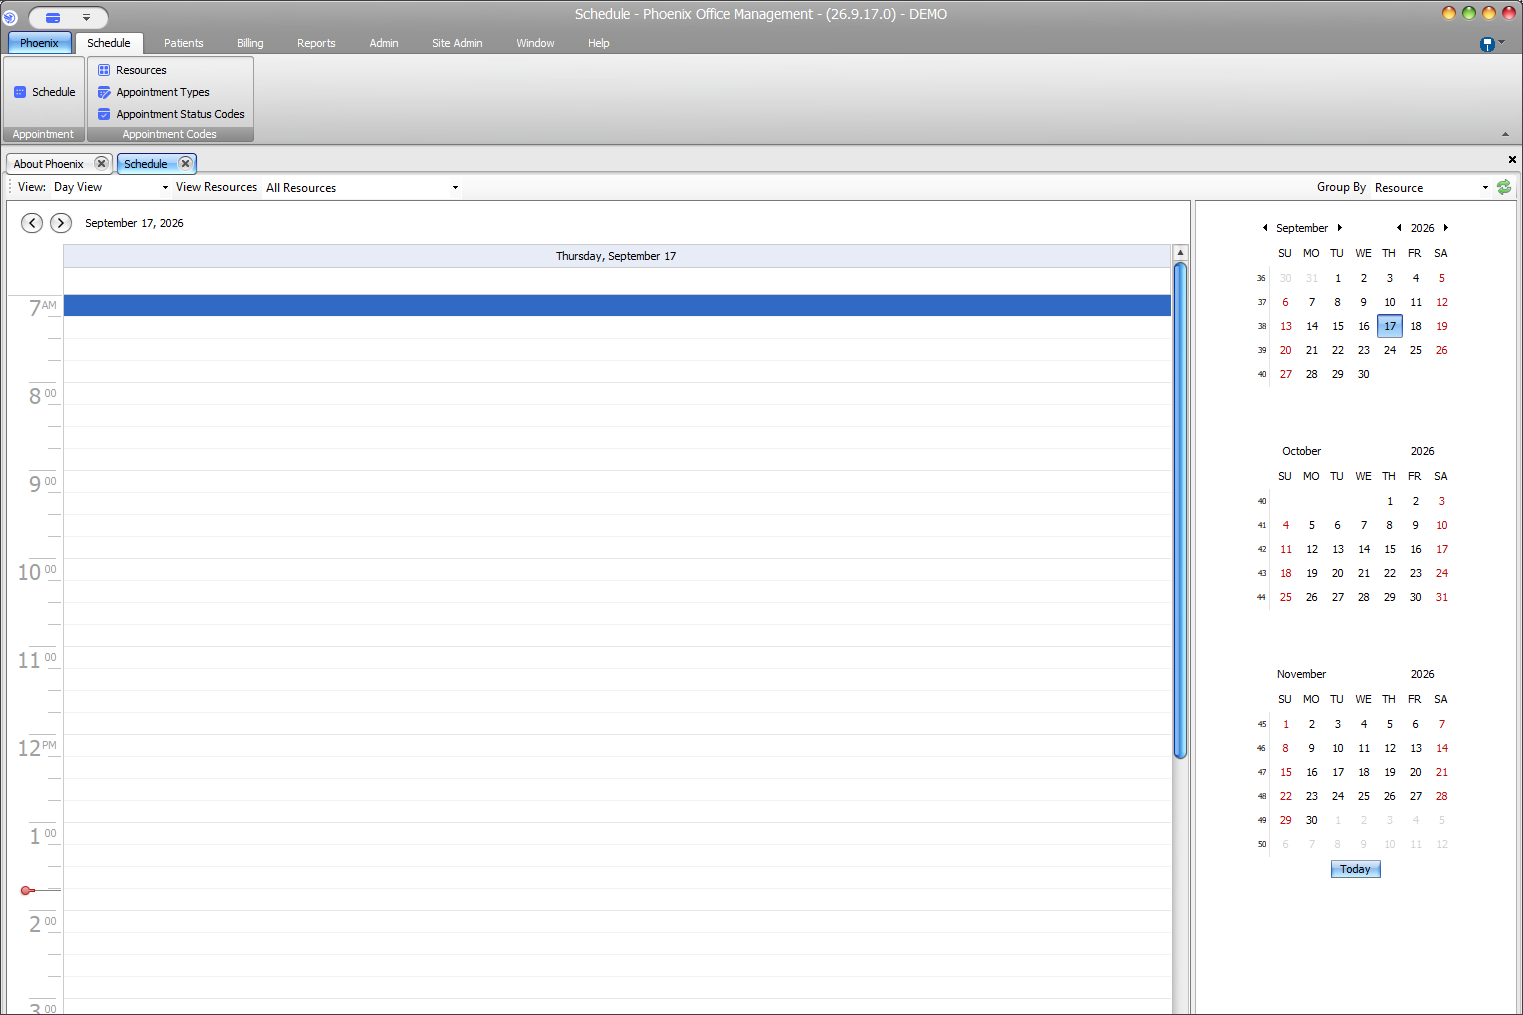1523x1015 pixels.
Task: Click the quick access toolbar icon
Action: pyautogui.click(x=53, y=17)
